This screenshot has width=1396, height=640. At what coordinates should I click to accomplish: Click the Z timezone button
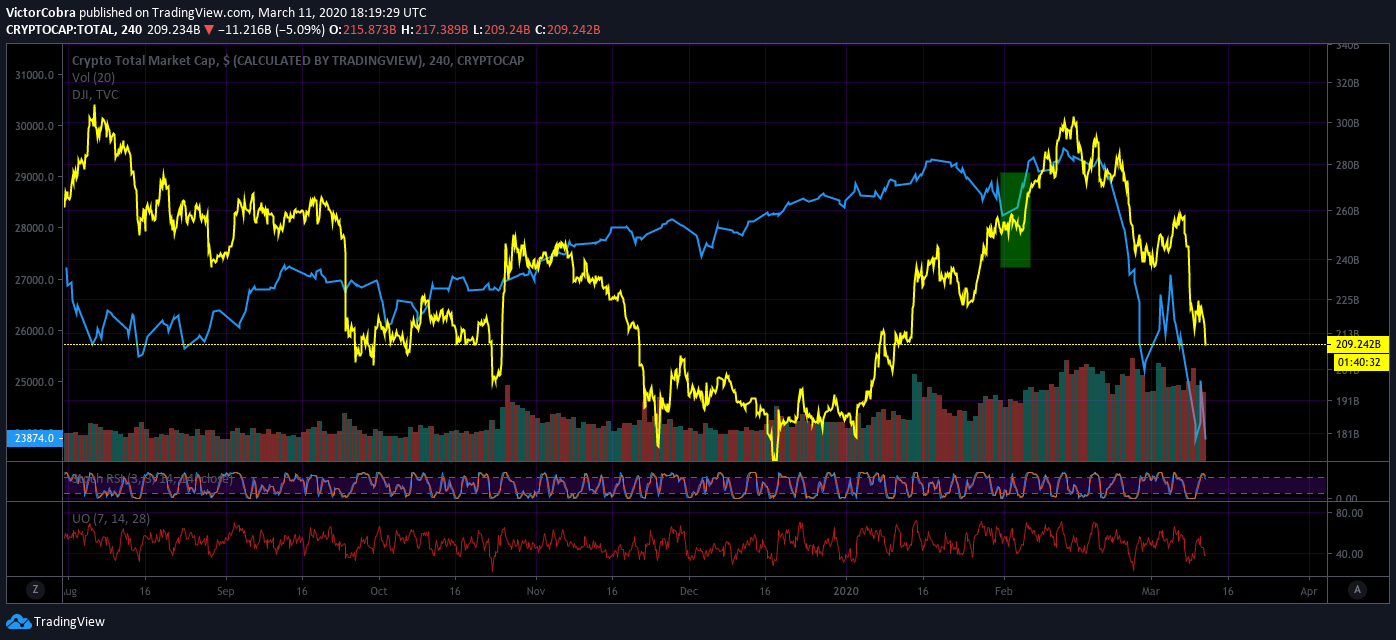(35, 589)
